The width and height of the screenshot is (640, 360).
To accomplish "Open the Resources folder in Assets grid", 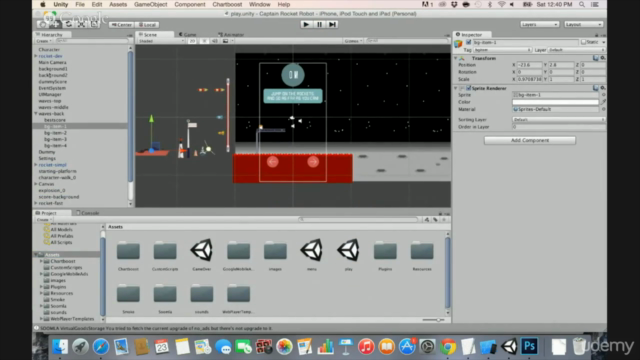I will [x=422, y=255].
